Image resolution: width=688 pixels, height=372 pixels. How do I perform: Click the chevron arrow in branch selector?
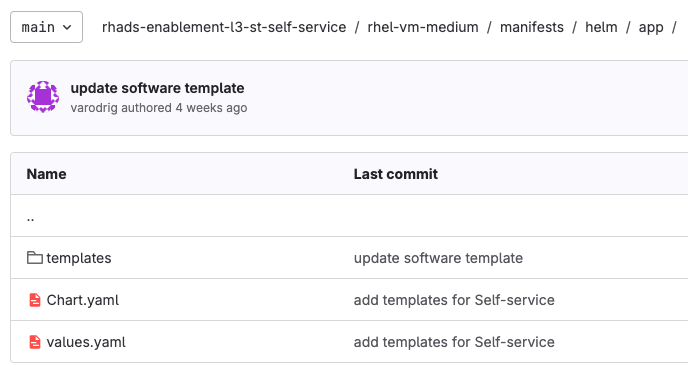pyautogui.click(x=67, y=28)
